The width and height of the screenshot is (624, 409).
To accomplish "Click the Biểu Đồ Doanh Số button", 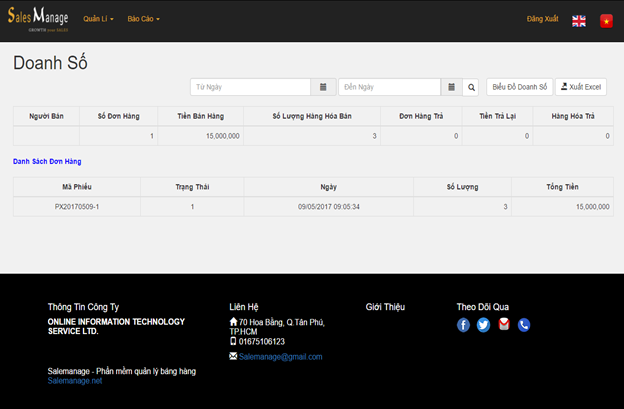I will pyautogui.click(x=519, y=87).
